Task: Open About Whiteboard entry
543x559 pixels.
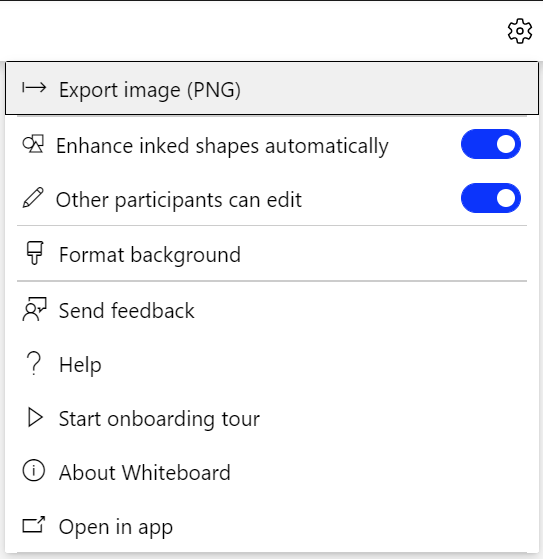Action: (x=272, y=472)
